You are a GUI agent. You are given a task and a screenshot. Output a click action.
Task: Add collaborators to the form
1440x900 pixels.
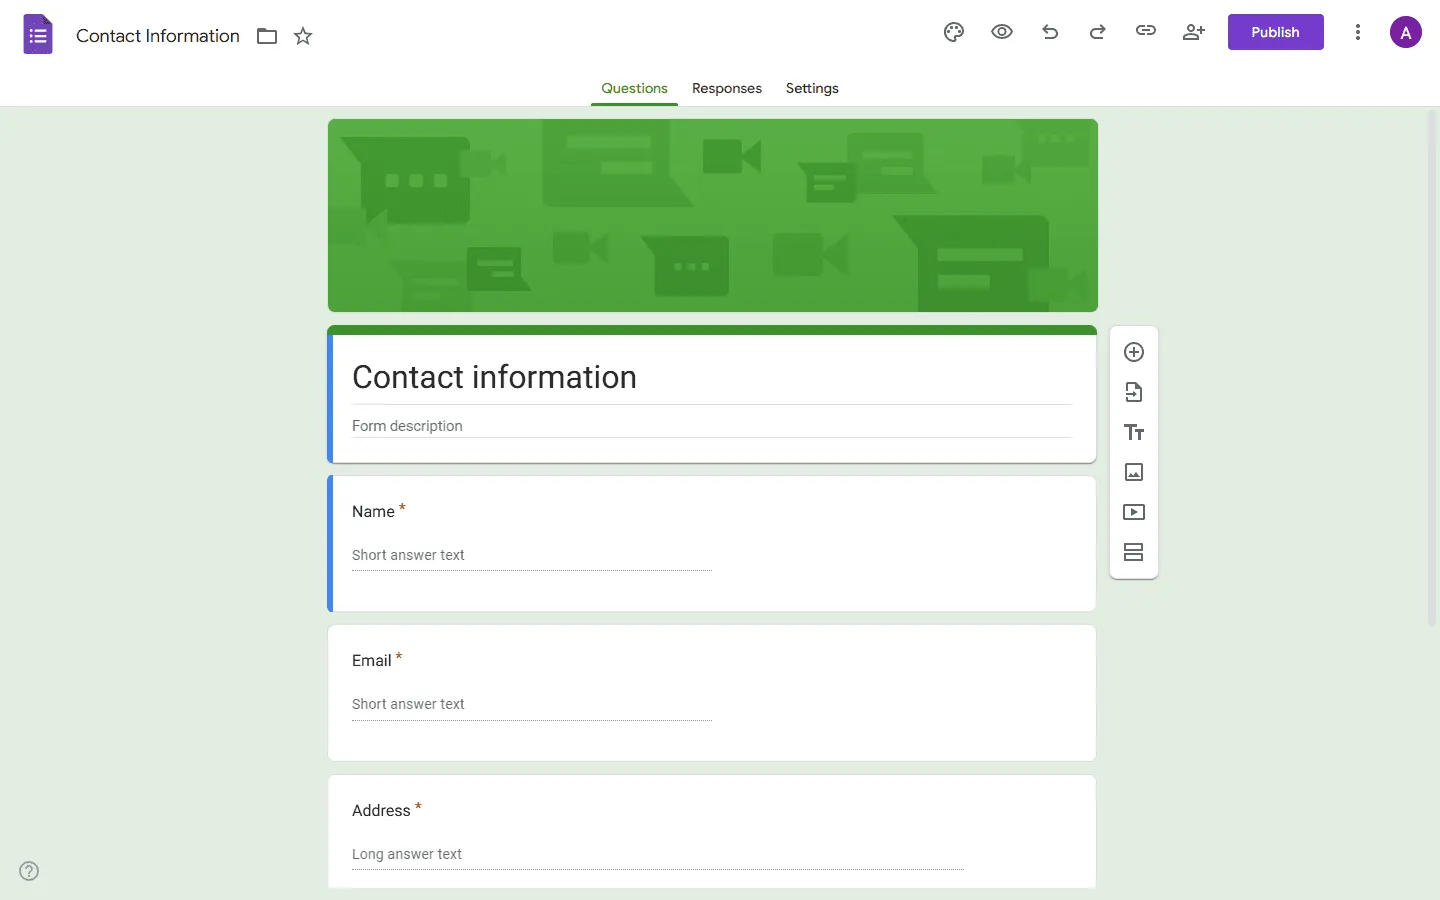1193,32
